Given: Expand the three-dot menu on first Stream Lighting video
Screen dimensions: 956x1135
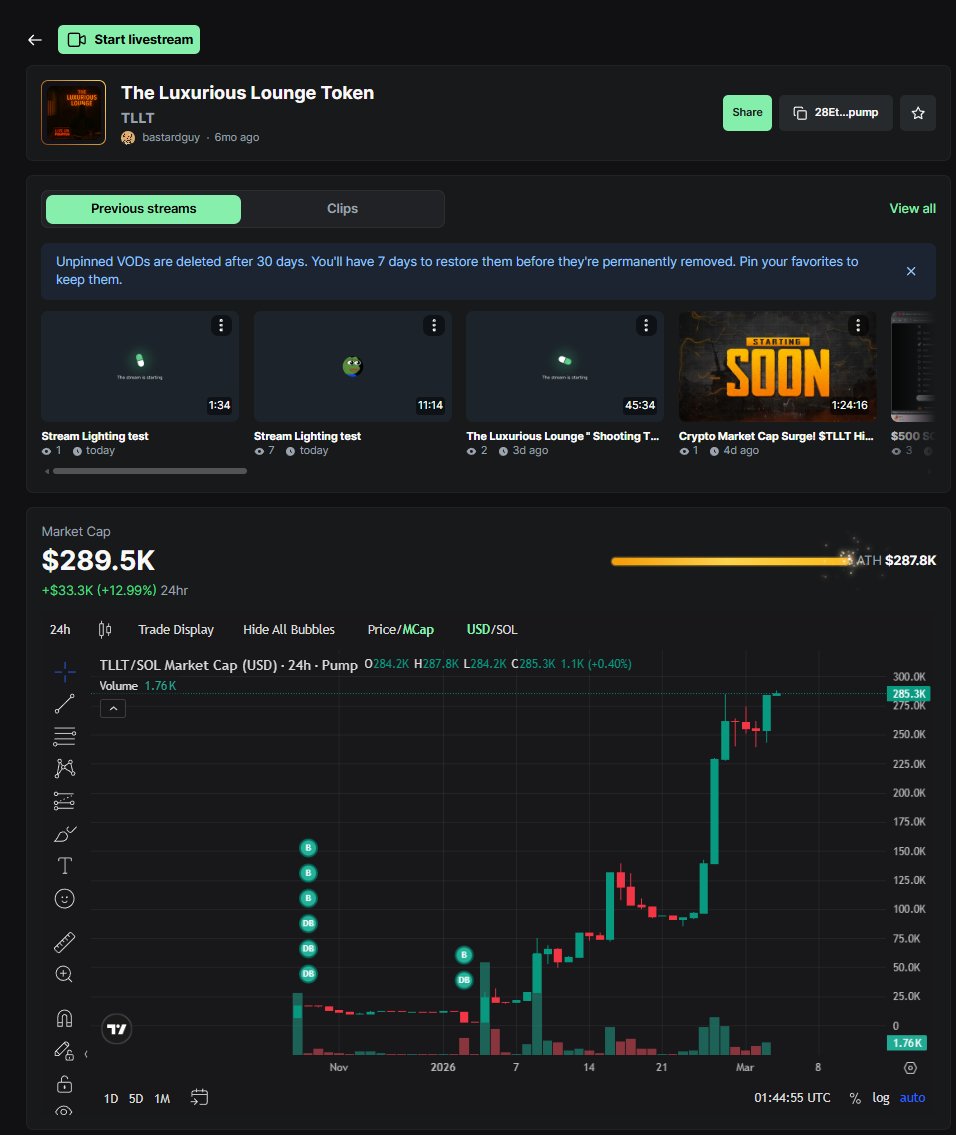Looking at the screenshot, I should tap(221, 325).
